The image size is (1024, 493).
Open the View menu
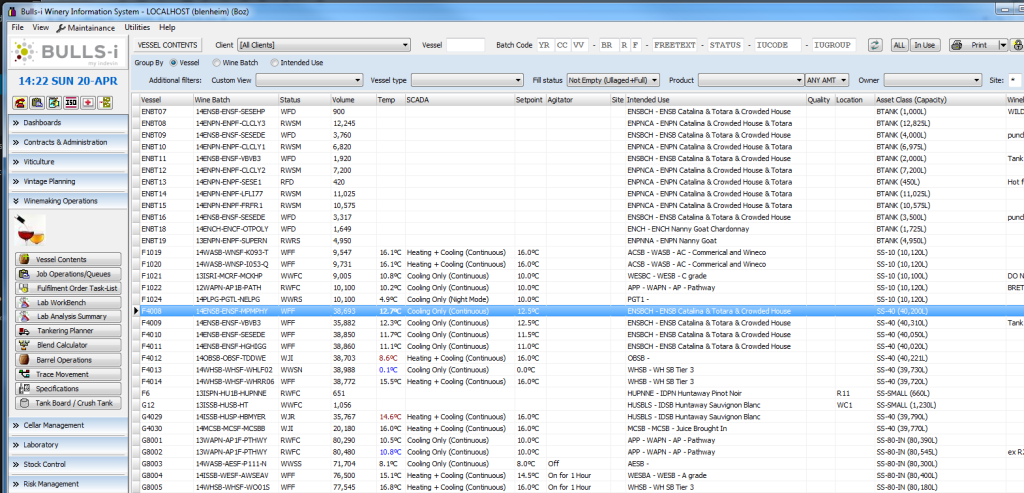click(x=40, y=27)
